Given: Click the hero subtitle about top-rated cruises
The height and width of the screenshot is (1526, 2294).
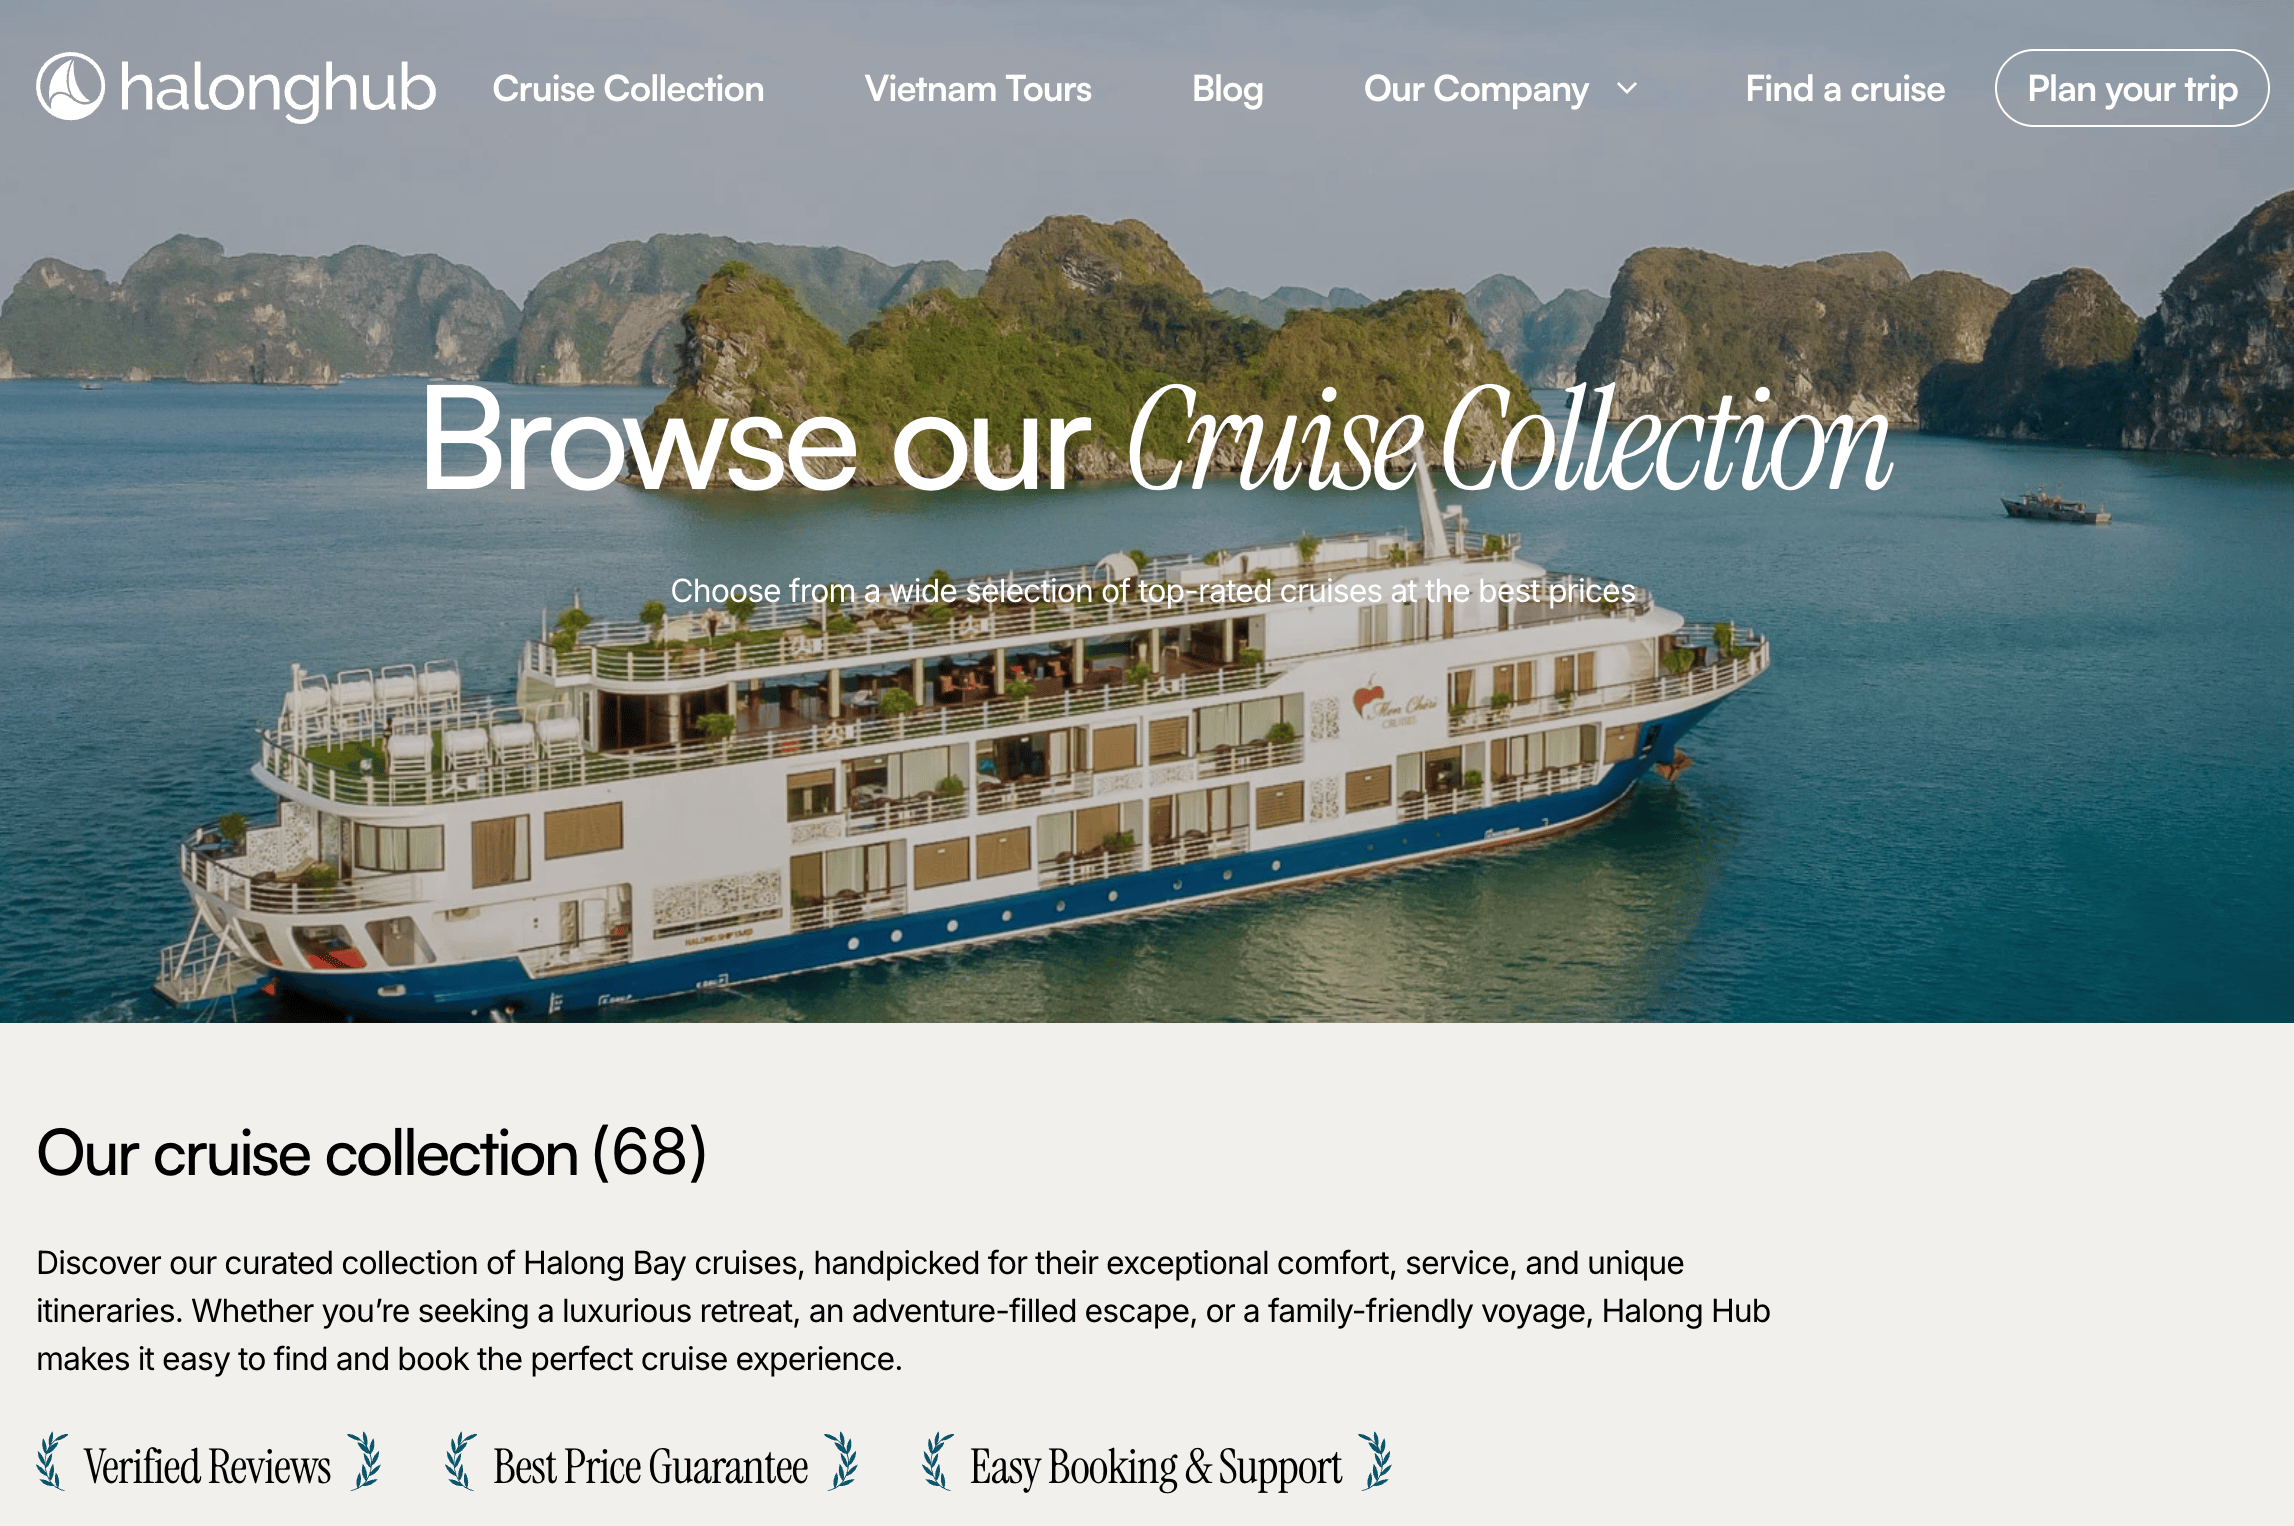Looking at the screenshot, I should click(1153, 591).
